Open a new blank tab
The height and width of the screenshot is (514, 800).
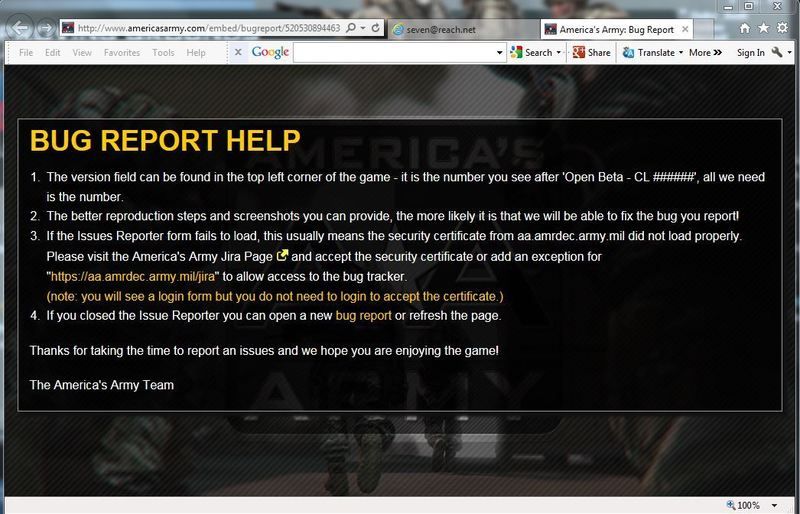pyautogui.click(x=704, y=30)
